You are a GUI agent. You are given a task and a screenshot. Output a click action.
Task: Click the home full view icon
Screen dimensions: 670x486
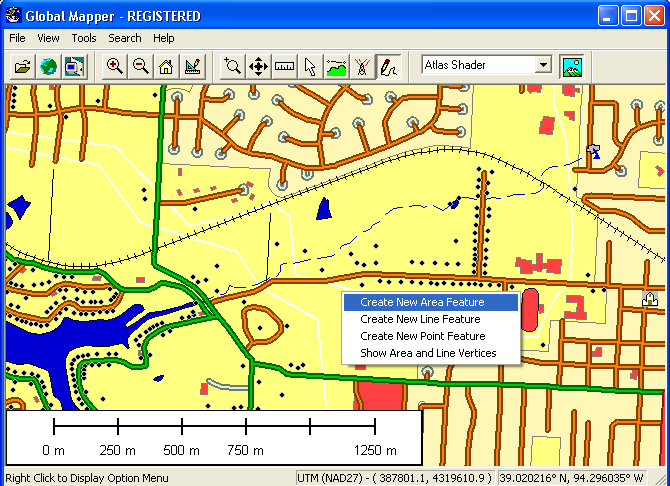166,67
